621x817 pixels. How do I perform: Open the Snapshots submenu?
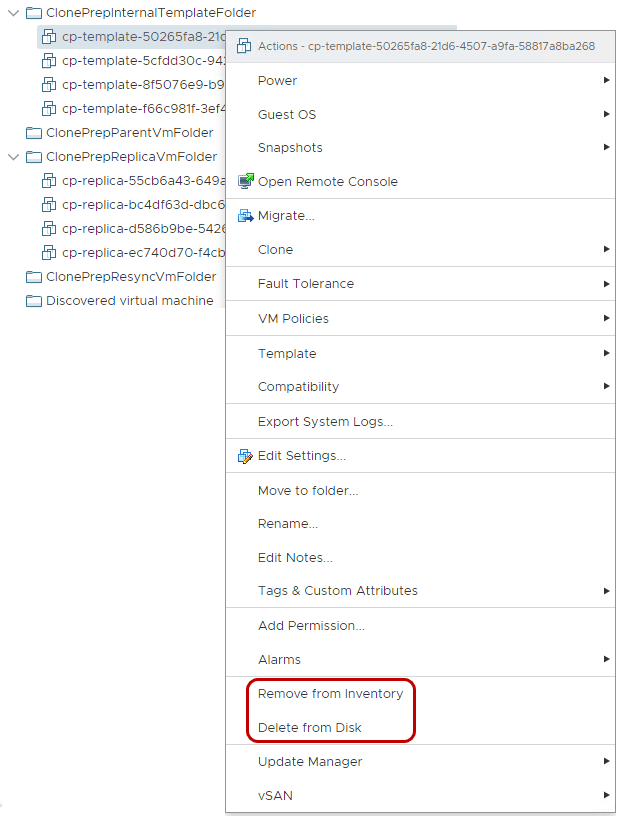click(290, 148)
